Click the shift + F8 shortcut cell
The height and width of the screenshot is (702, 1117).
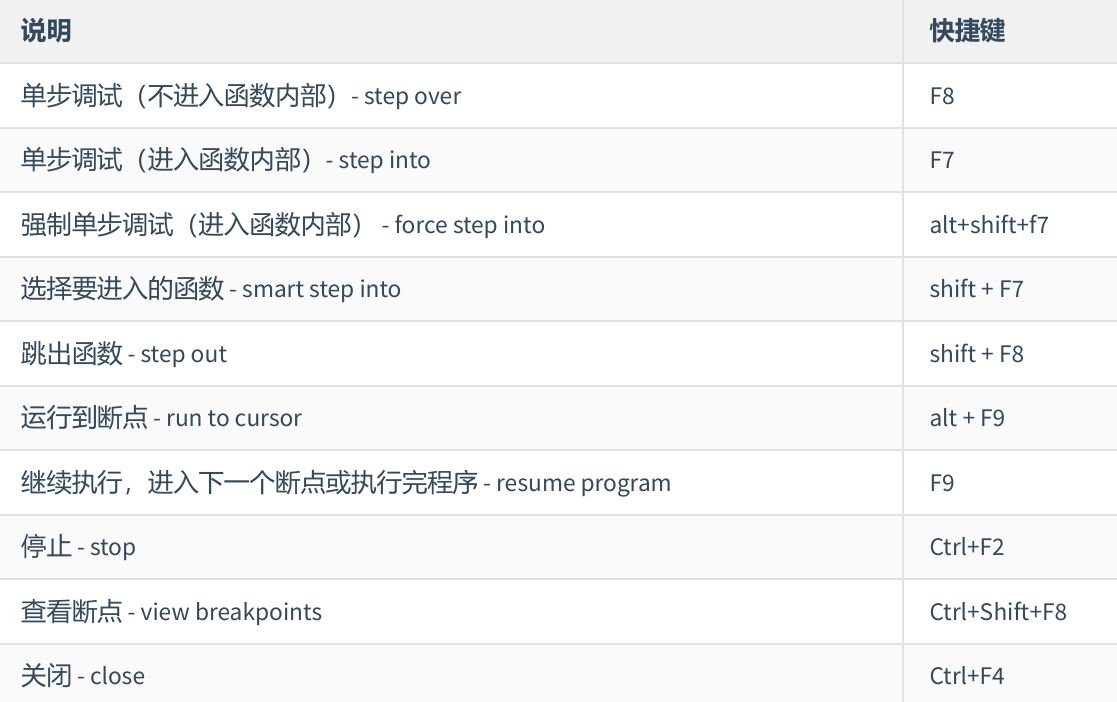coord(977,354)
